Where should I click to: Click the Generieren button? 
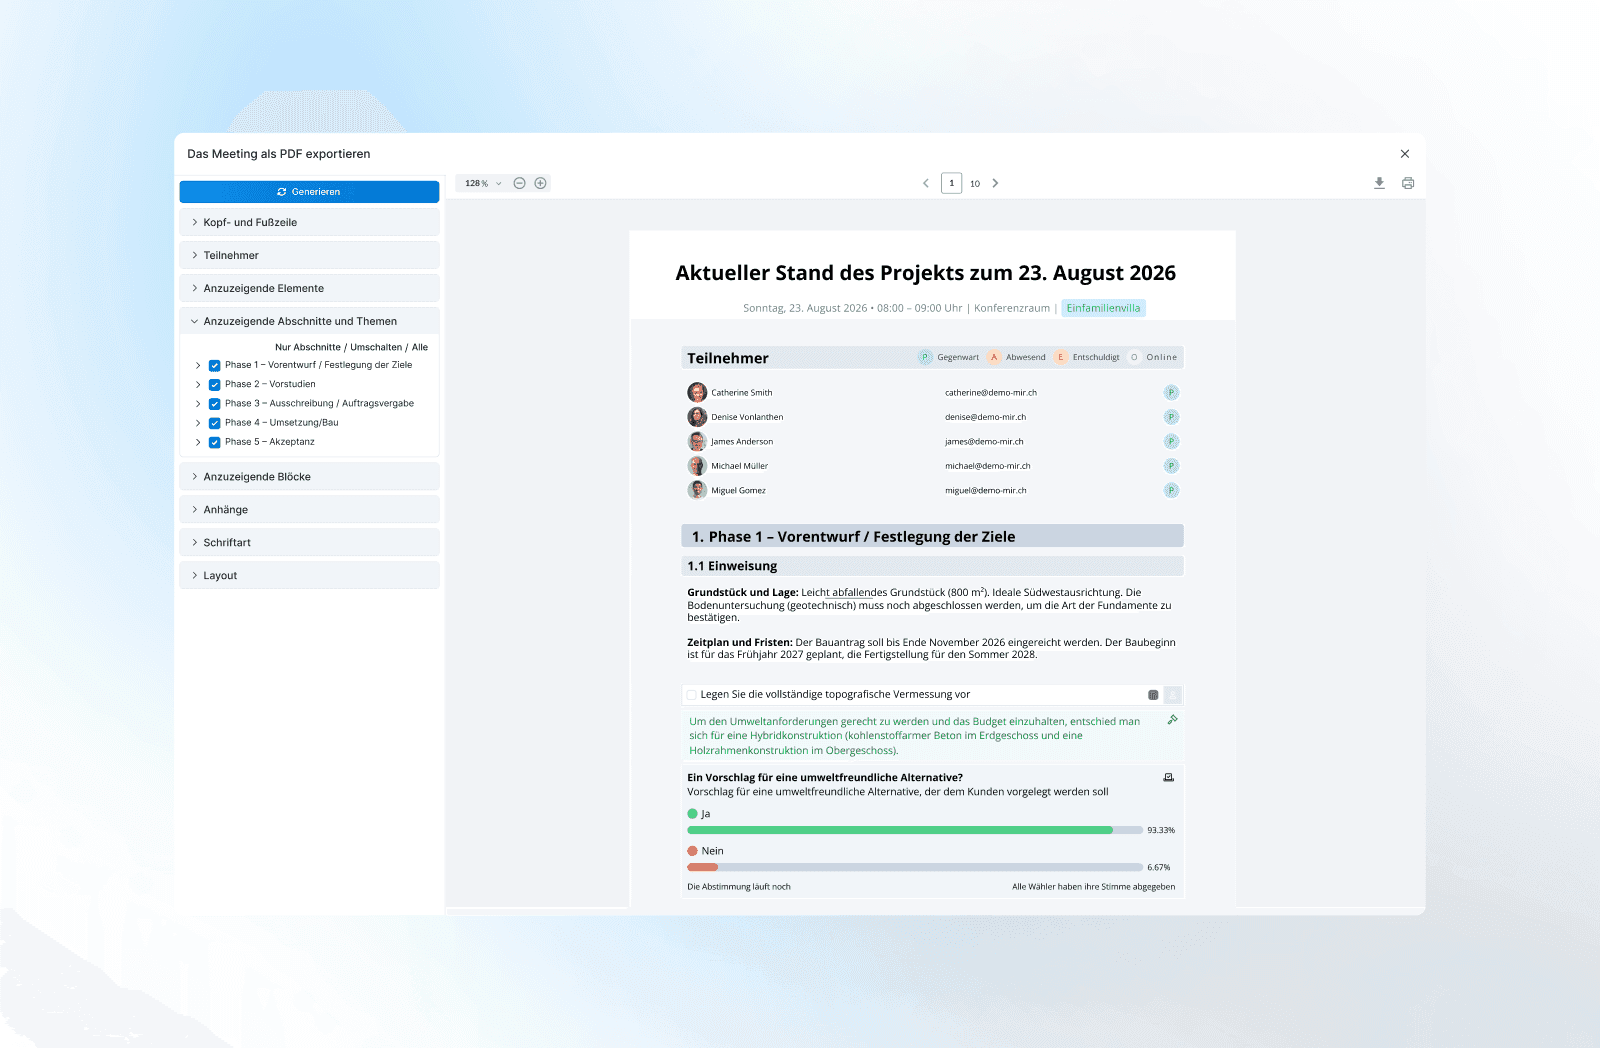309,192
